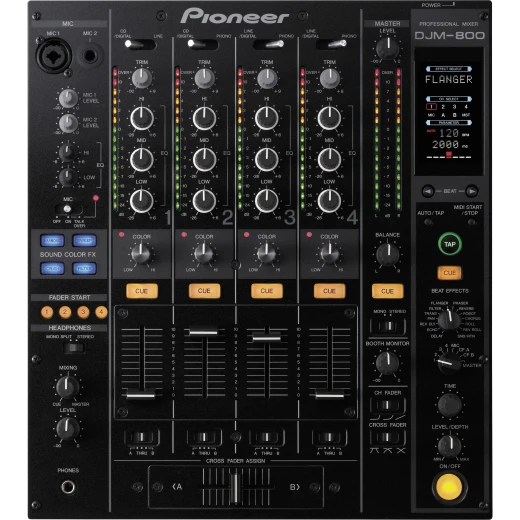Push the channel 2 CUE button

(x=204, y=291)
